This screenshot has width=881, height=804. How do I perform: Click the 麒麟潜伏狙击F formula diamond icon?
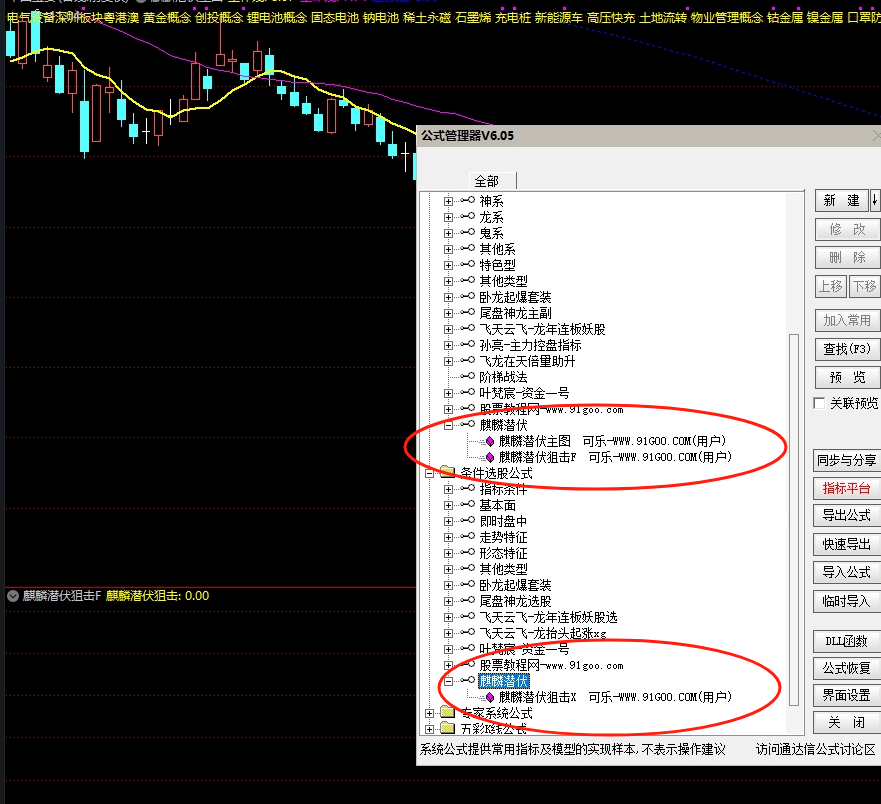[490, 457]
